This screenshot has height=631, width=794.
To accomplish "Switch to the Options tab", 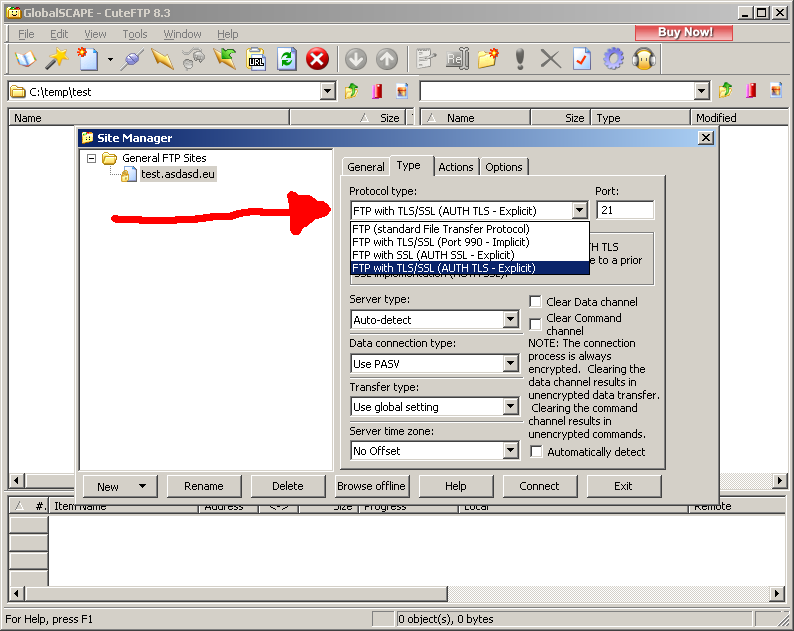I will 504,167.
